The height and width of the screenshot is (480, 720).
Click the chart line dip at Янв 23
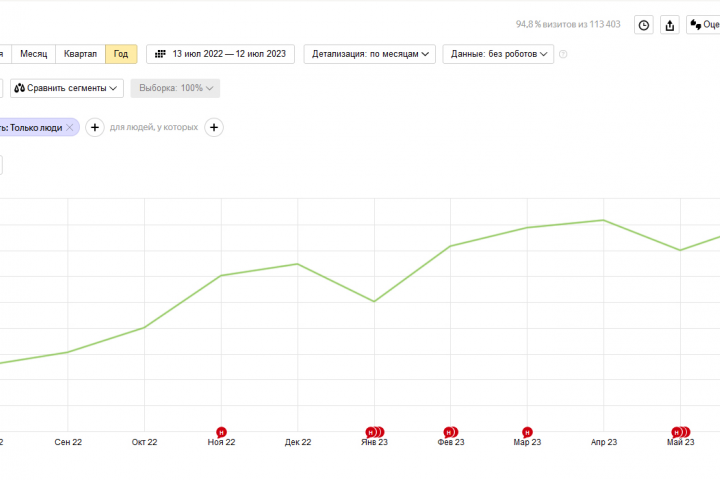374,301
